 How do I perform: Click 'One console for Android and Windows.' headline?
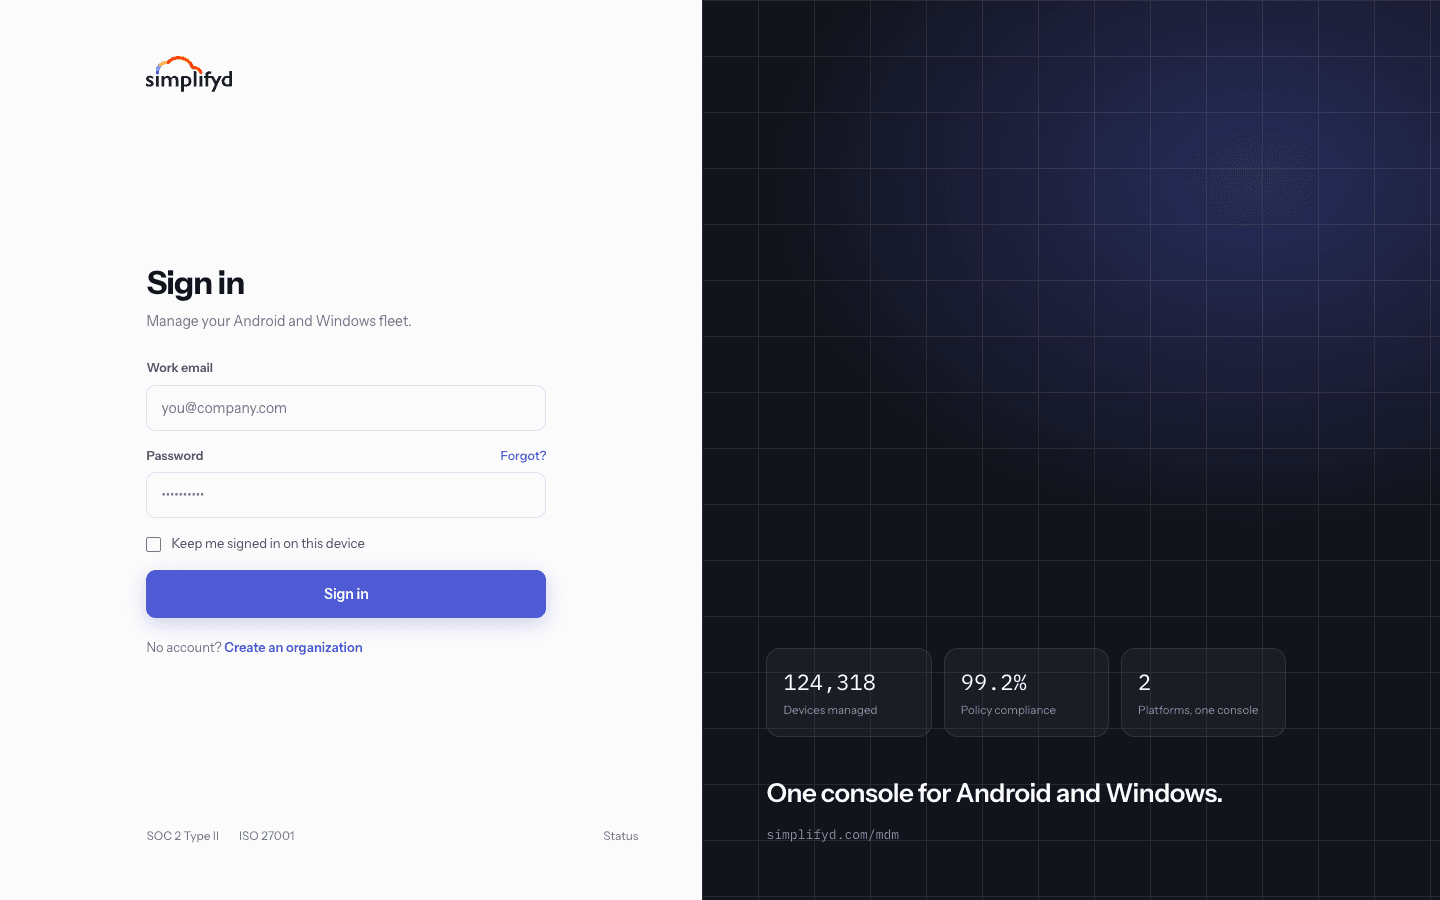coord(995,793)
